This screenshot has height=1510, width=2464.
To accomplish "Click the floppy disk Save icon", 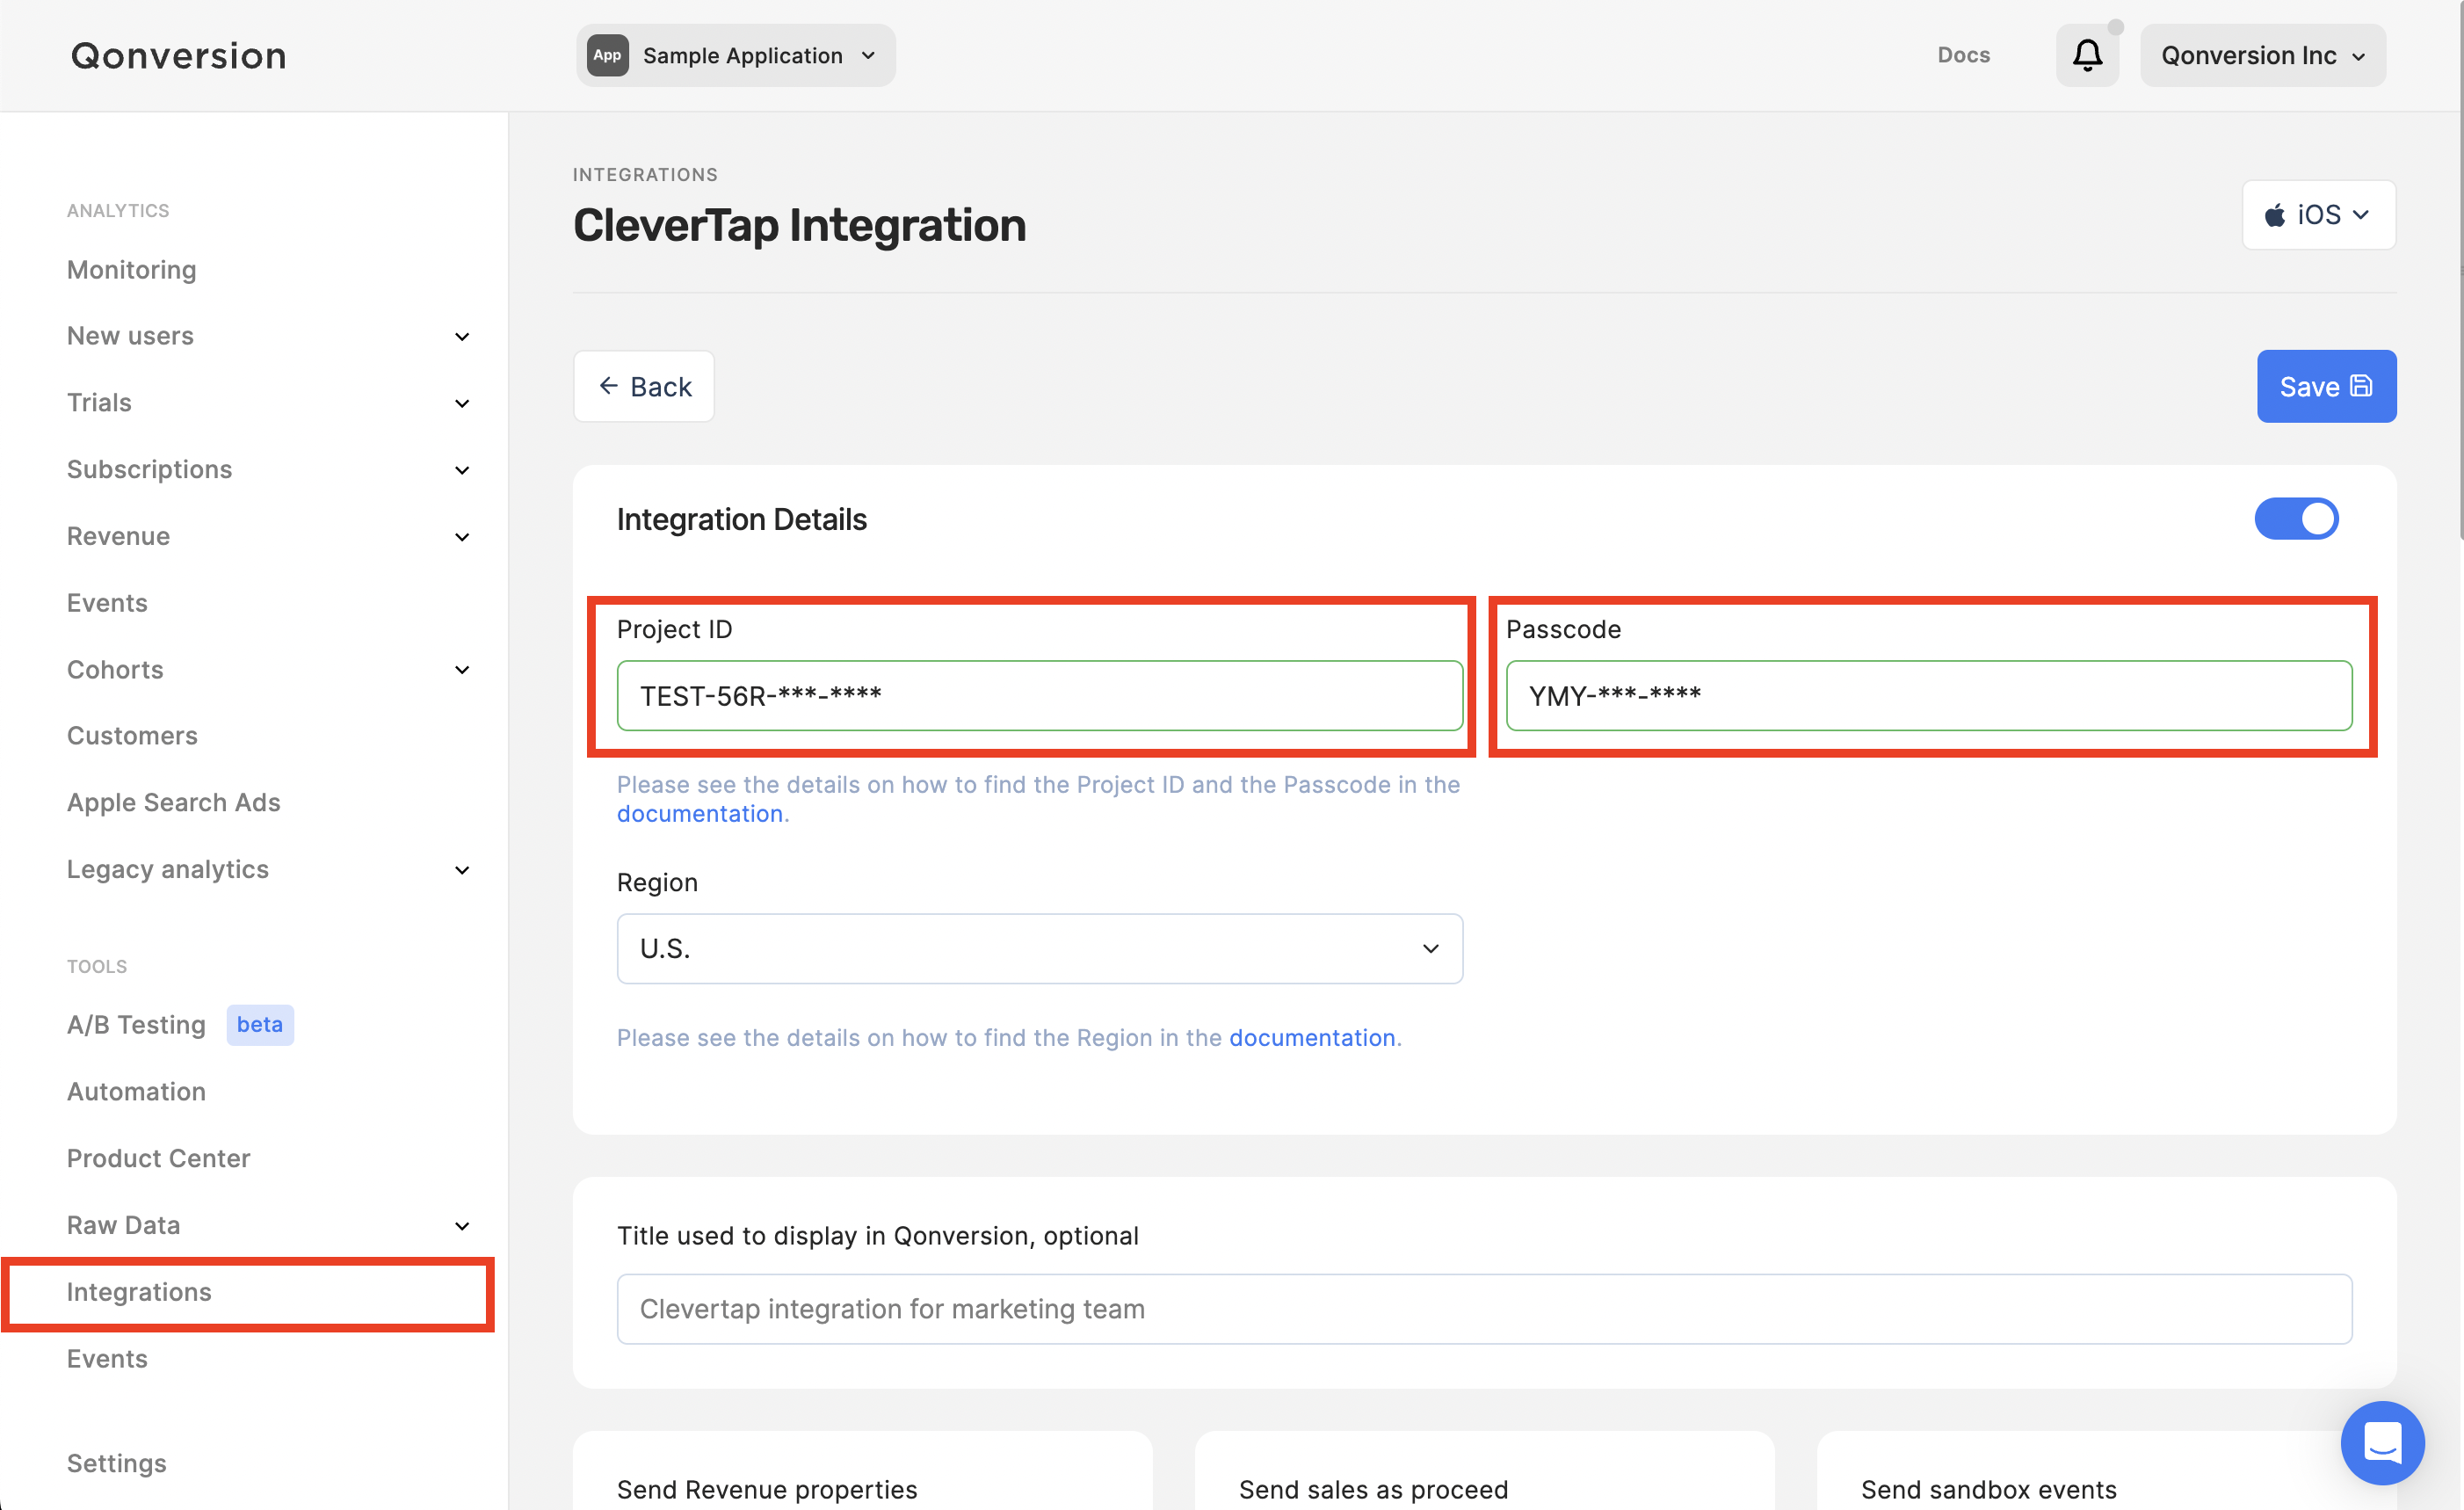I will coord(2361,386).
